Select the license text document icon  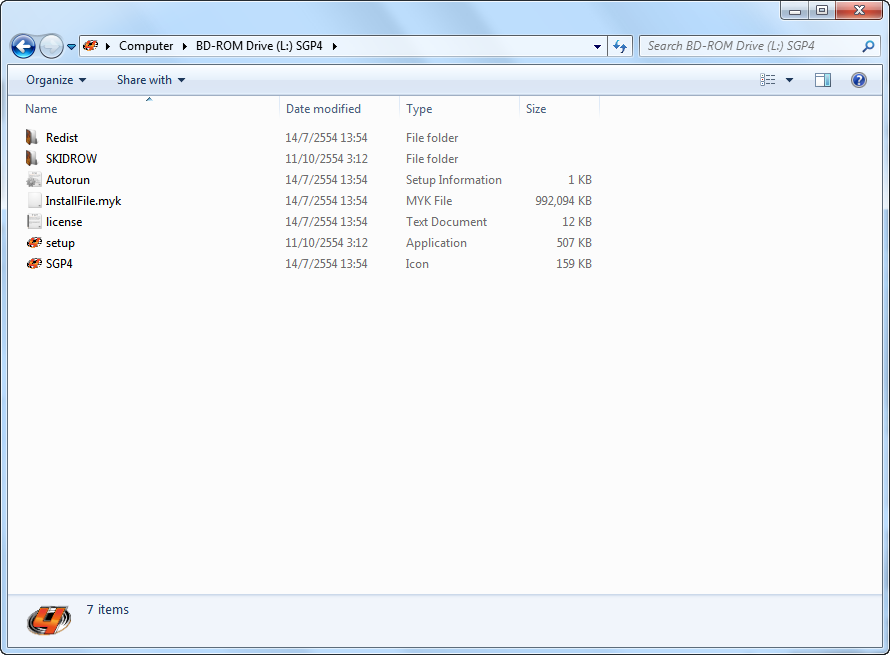[34, 221]
